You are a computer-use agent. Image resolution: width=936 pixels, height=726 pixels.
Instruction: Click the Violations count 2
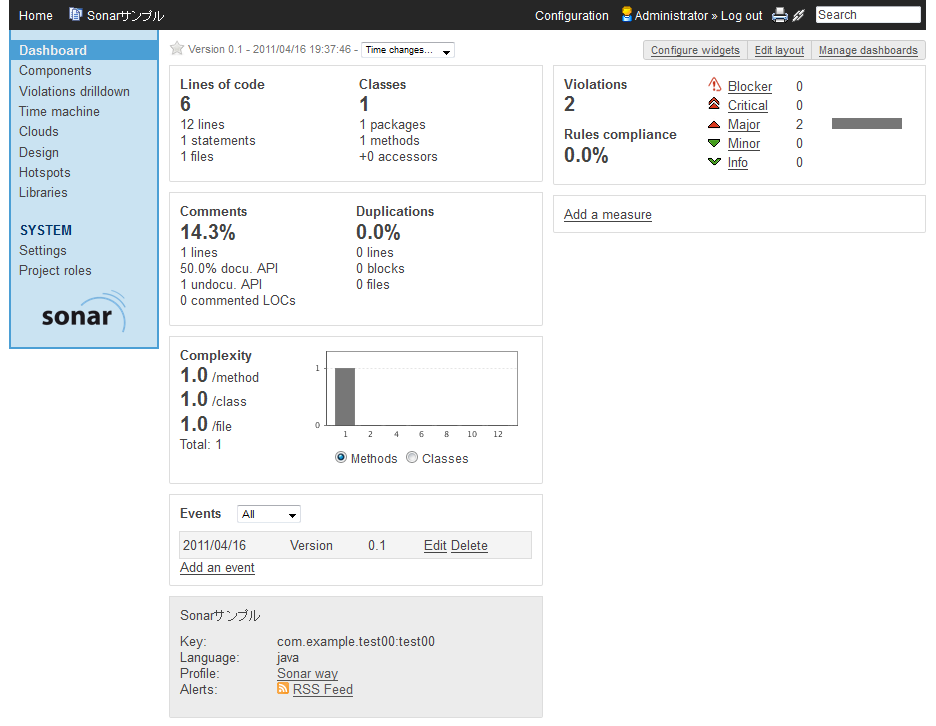pyautogui.click(x=569, y=104)
